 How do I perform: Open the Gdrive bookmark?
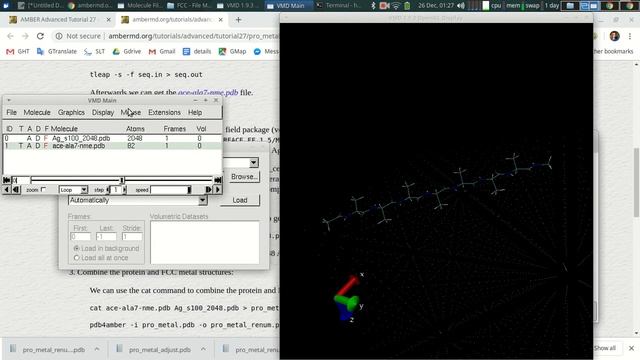[127, 51]
